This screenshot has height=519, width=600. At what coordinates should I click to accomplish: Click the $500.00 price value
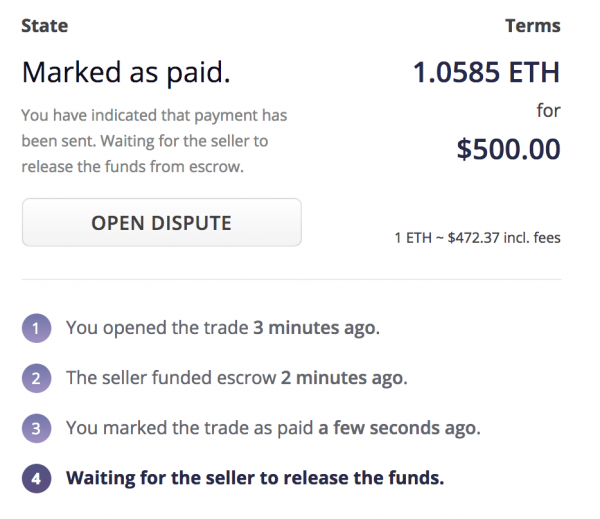click(508, 149)
